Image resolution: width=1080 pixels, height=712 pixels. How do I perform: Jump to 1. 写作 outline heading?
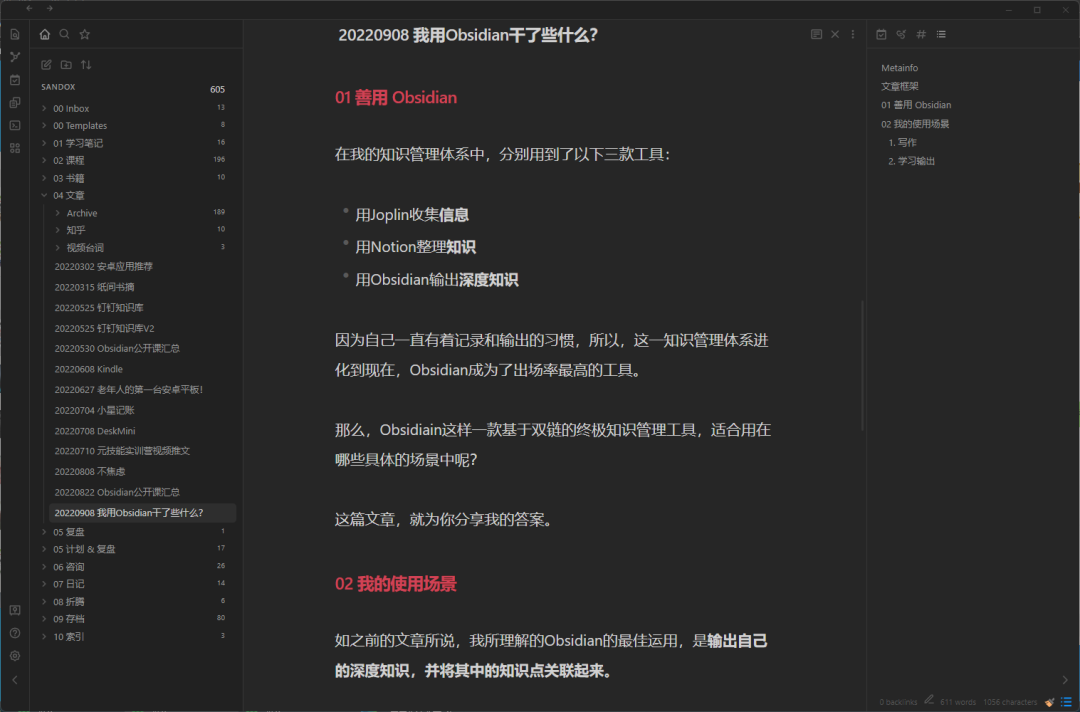pyautogui.click(x=902, y=143)
